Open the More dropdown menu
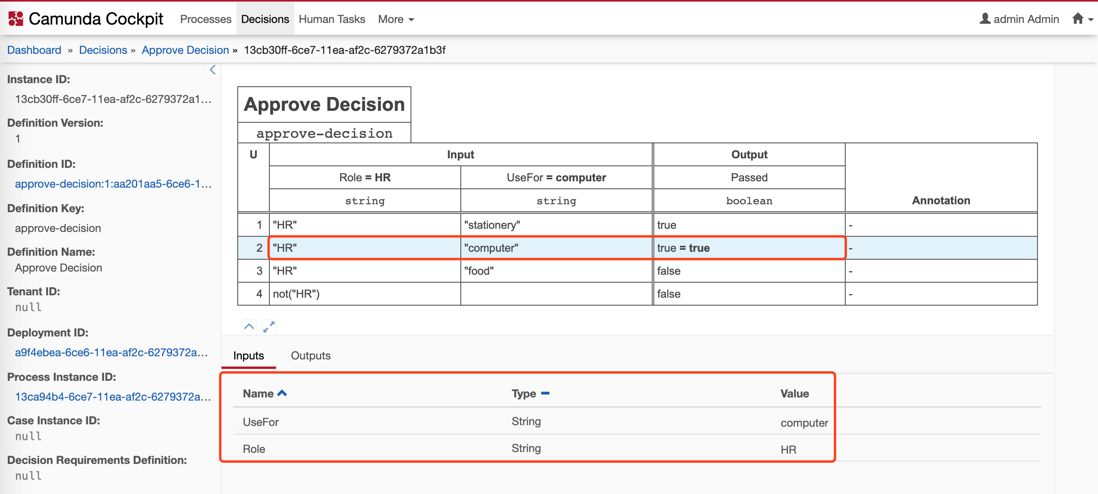 tap(396, 20)
